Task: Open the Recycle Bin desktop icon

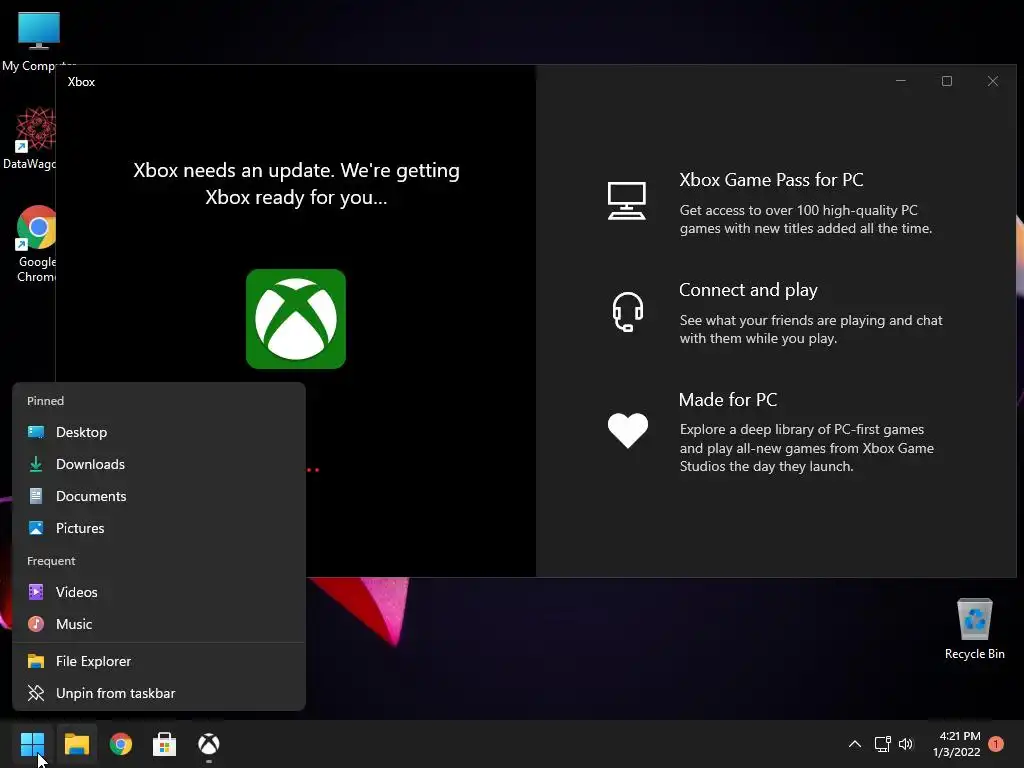Action: tap(974, 629)
